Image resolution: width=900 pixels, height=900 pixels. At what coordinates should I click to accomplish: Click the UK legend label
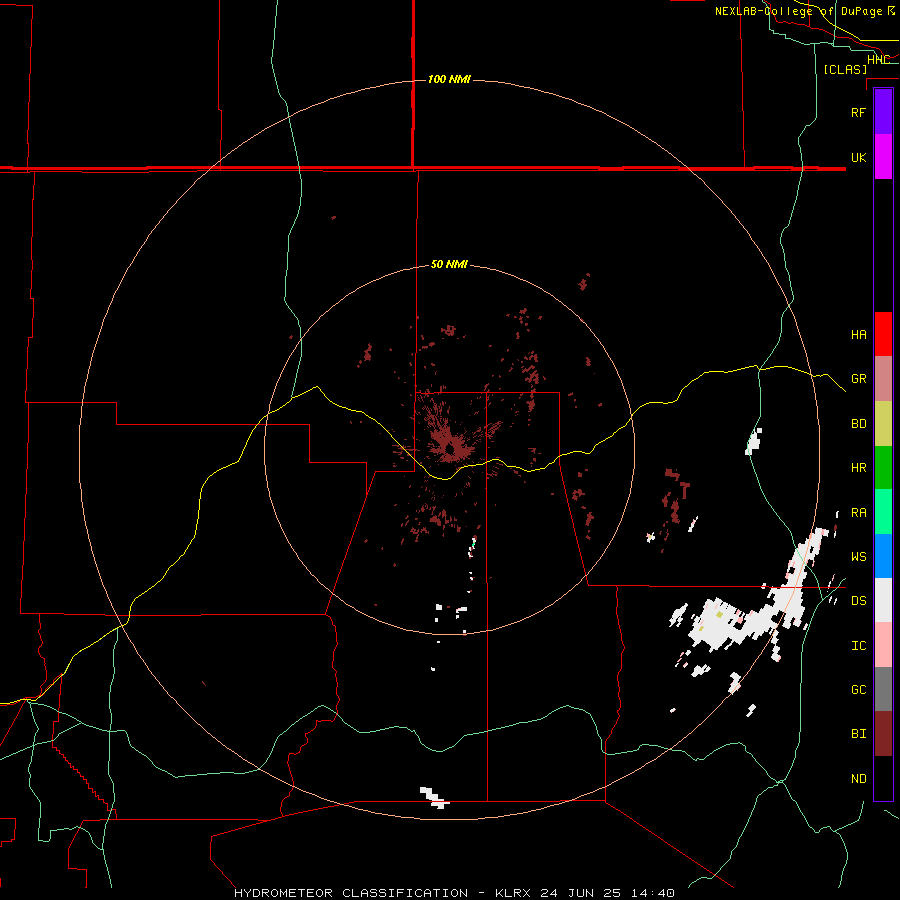coord(859,157)
